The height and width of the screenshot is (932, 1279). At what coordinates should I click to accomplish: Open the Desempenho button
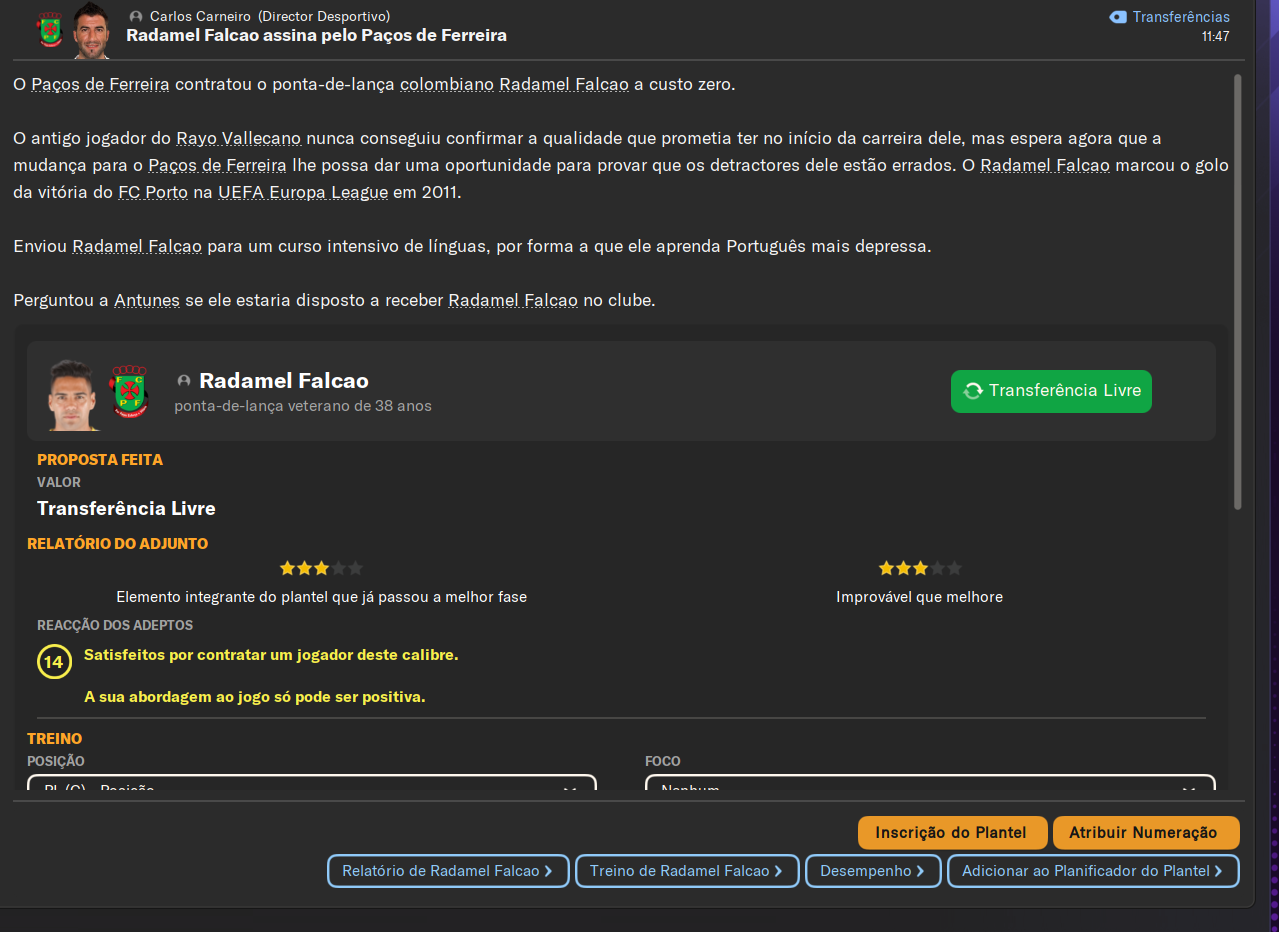[873, 871]
